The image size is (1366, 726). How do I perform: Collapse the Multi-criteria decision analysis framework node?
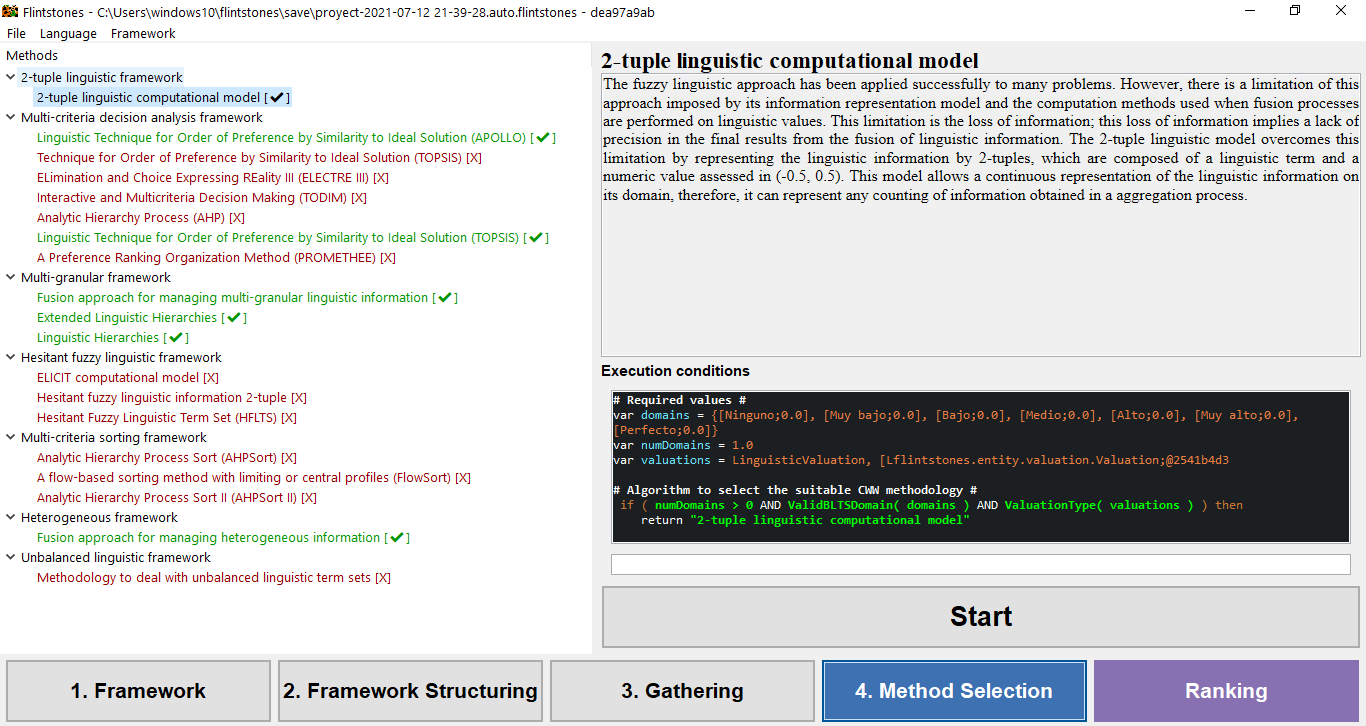click(11, 118)
